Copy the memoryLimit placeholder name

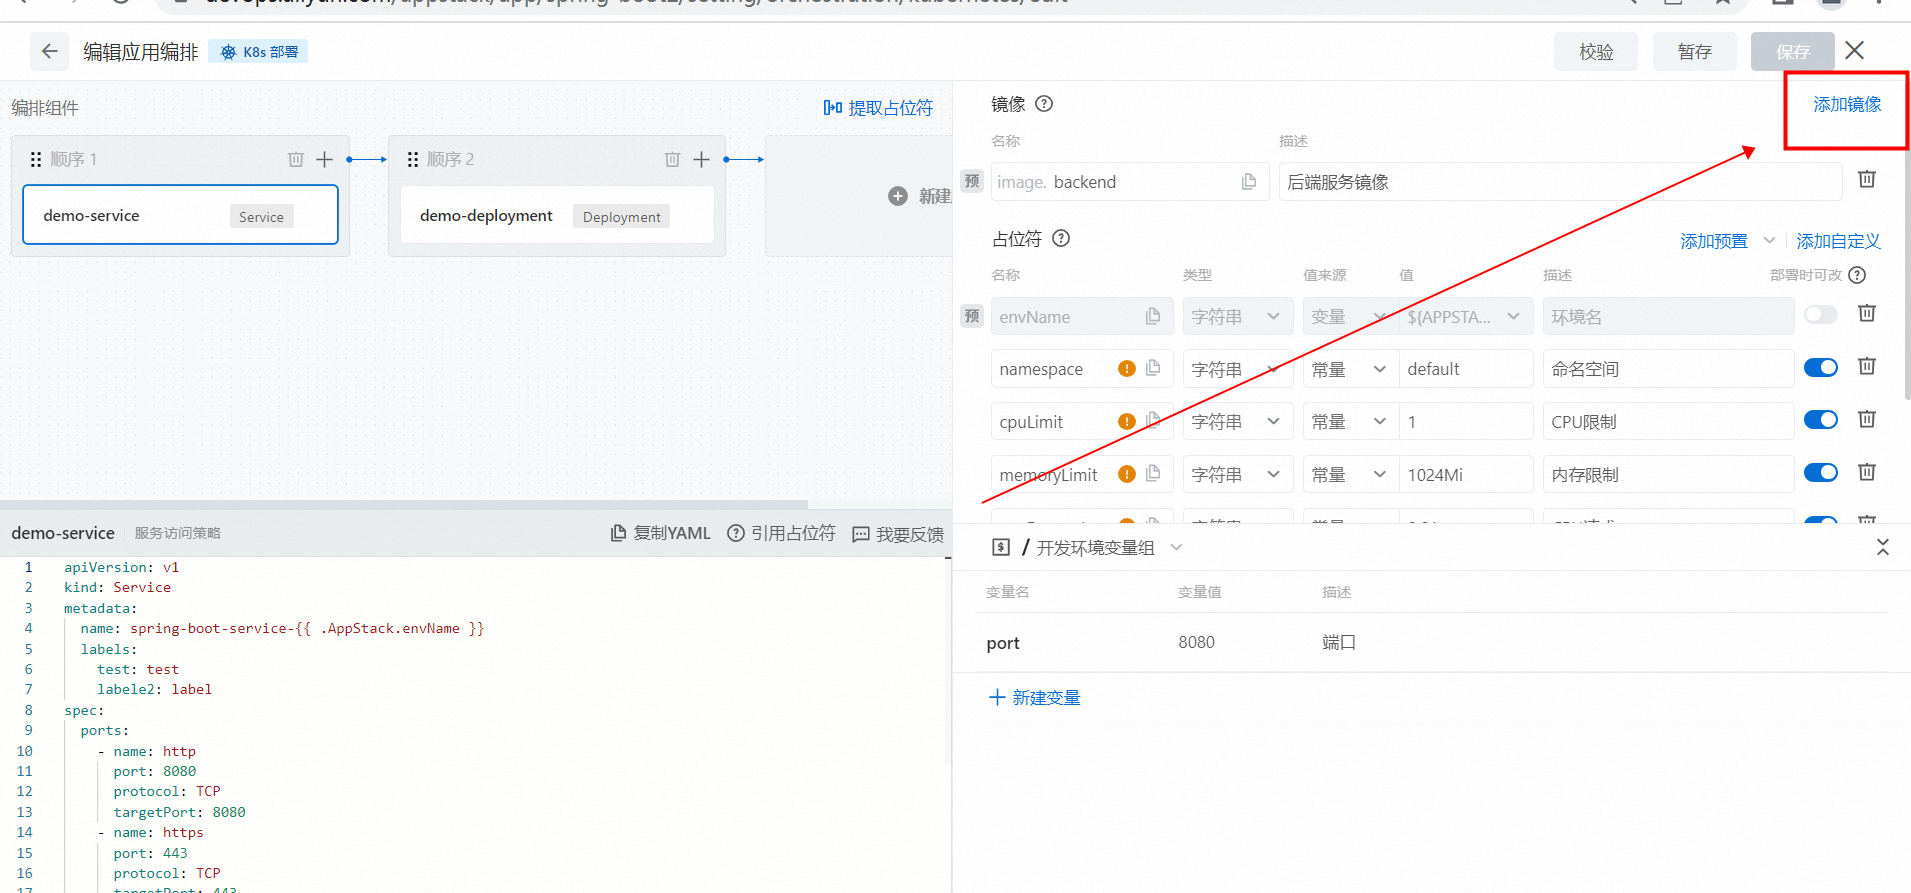click(x=1153, y=474)
